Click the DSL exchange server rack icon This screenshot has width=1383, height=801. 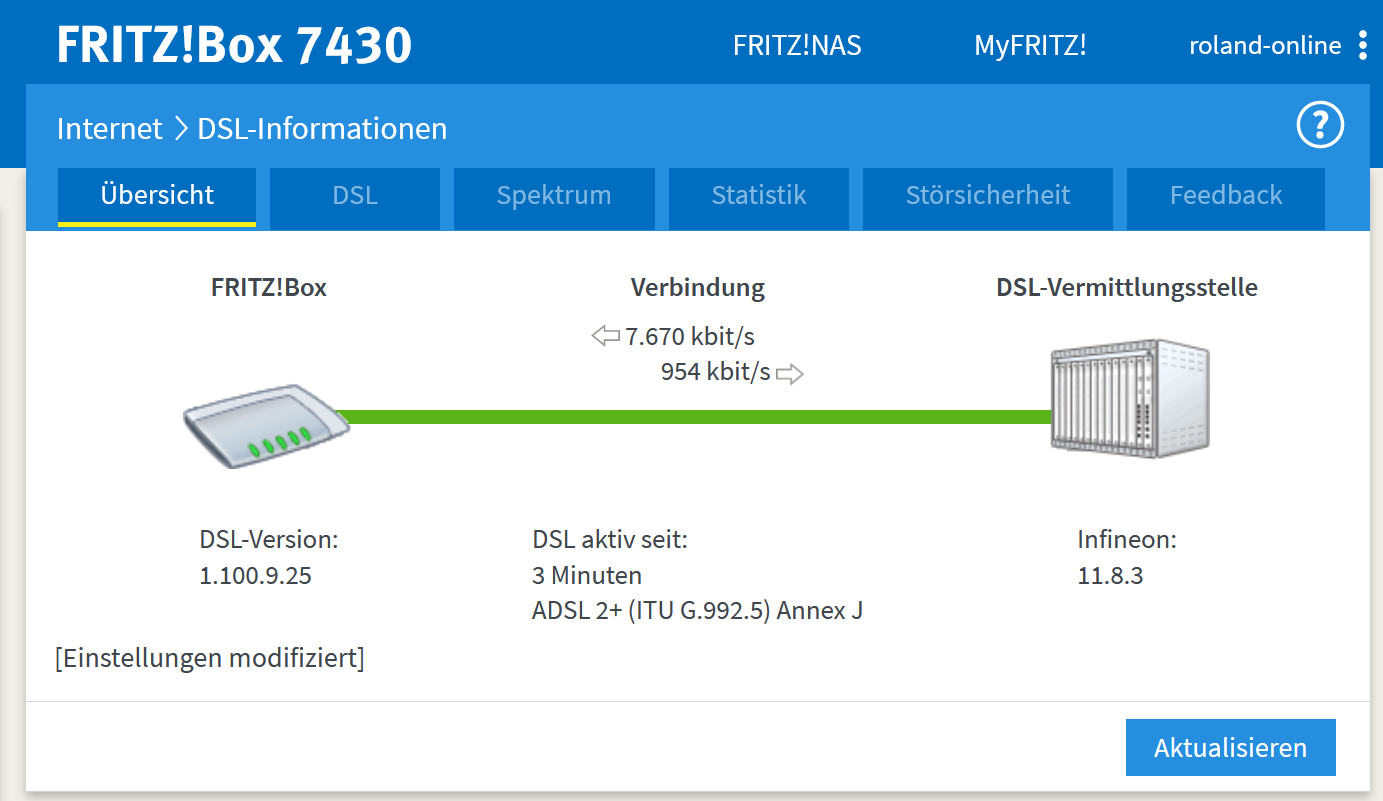pyautogui.click(x=1130, y=397)
